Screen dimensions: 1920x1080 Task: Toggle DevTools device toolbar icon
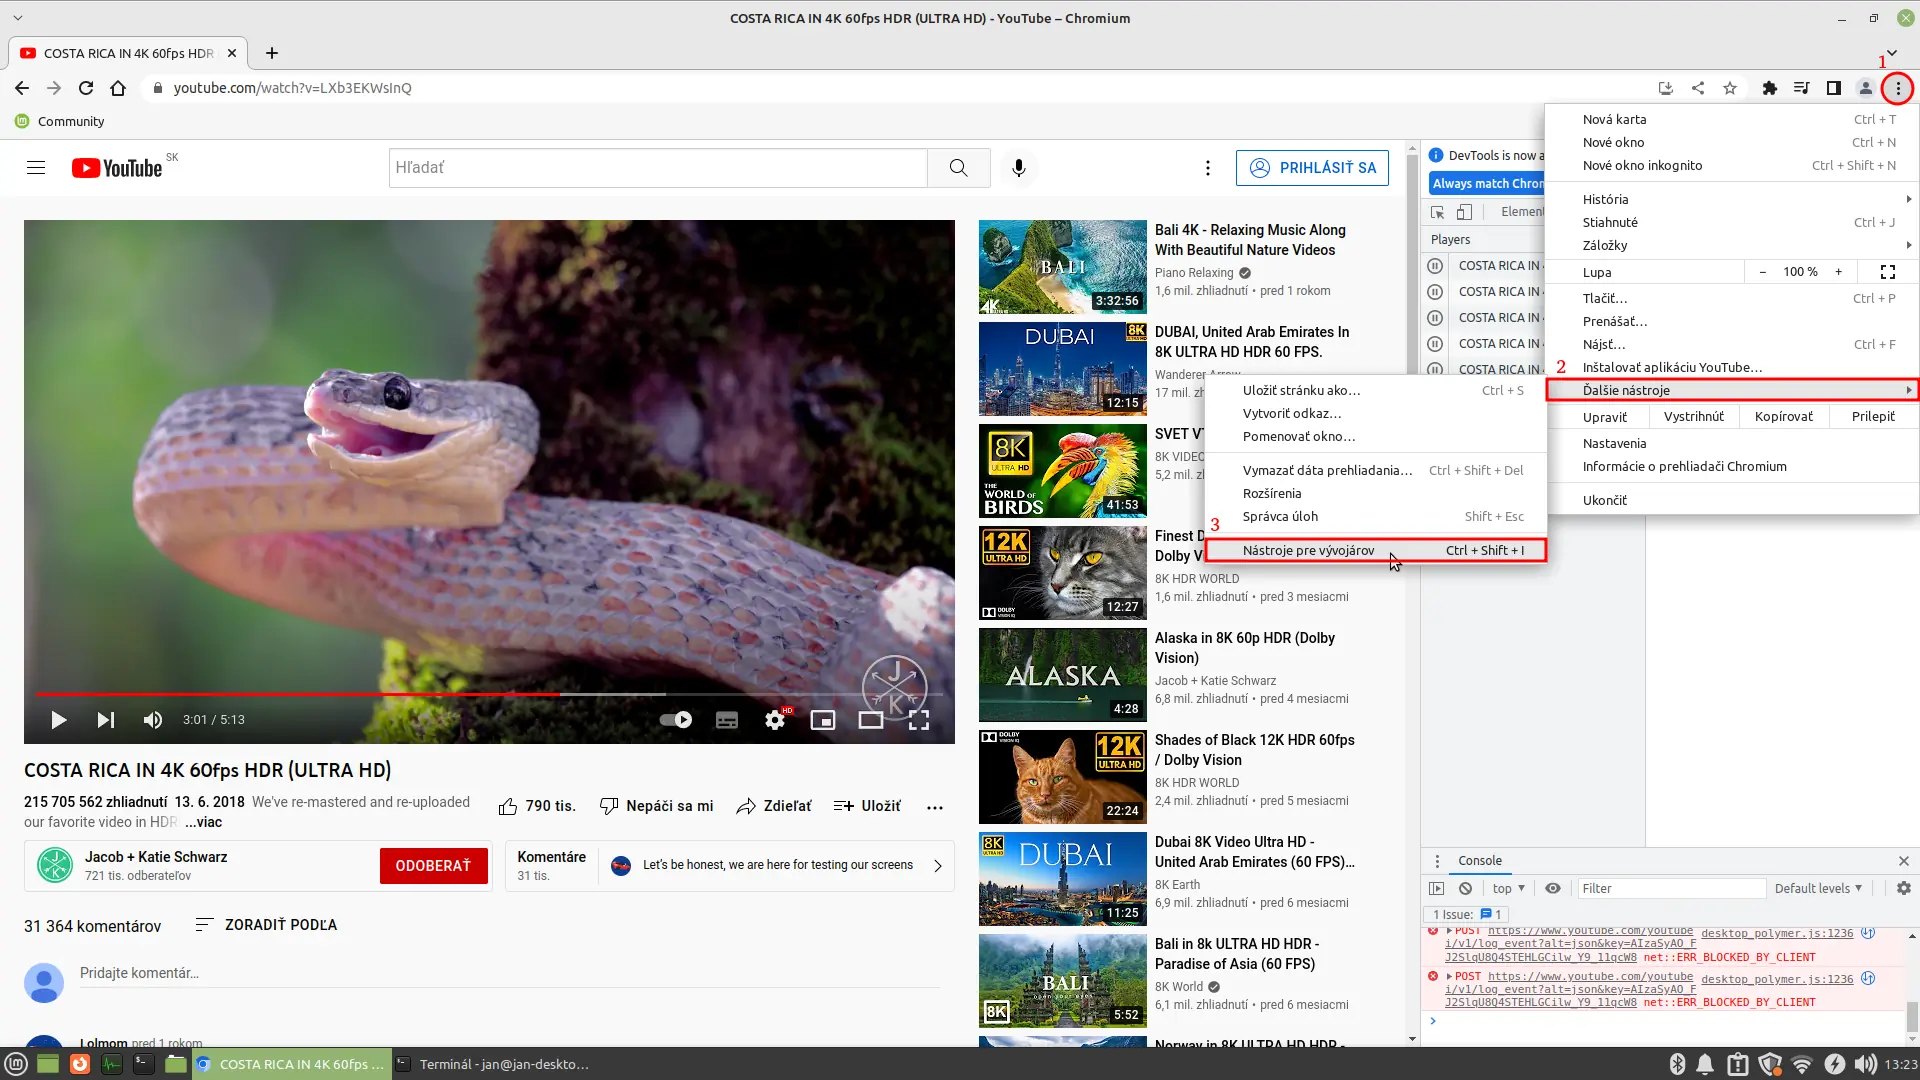[1464, 212]
